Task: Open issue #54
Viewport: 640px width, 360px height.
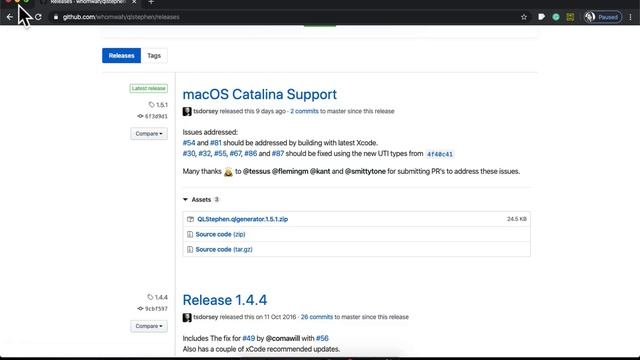Action: click(x=189, y=143)
